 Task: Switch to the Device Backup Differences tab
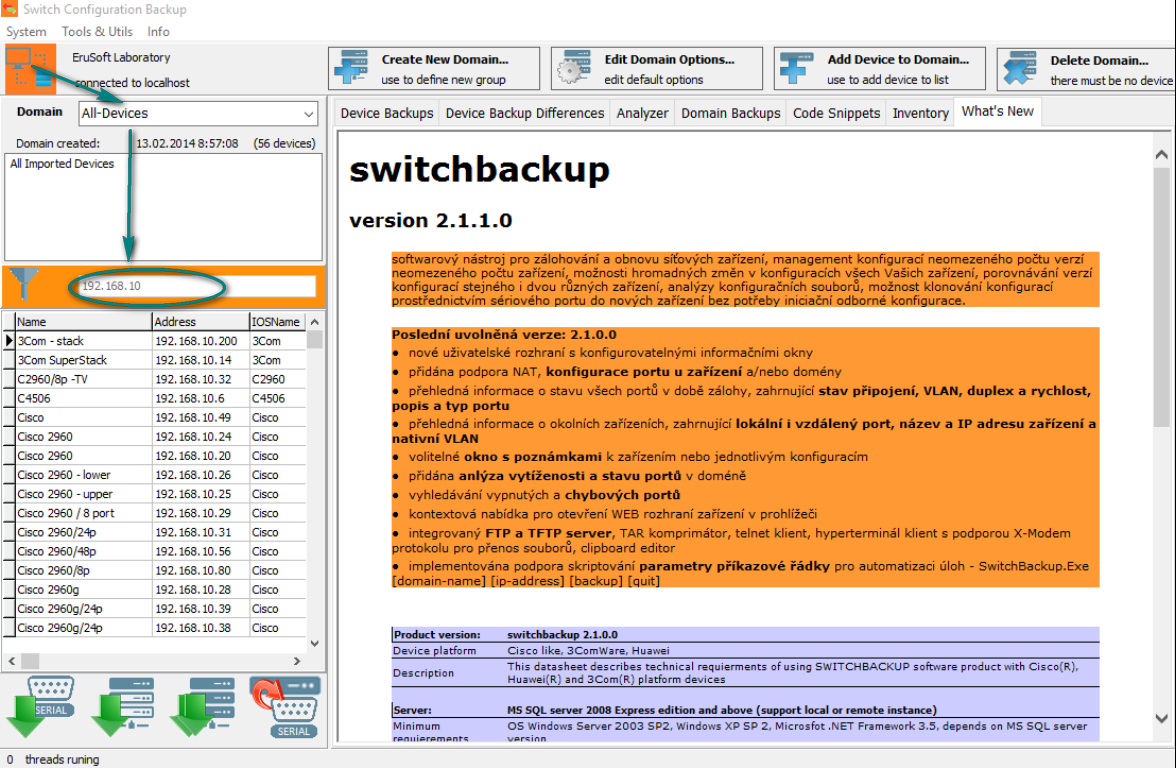tap(525, 113)
